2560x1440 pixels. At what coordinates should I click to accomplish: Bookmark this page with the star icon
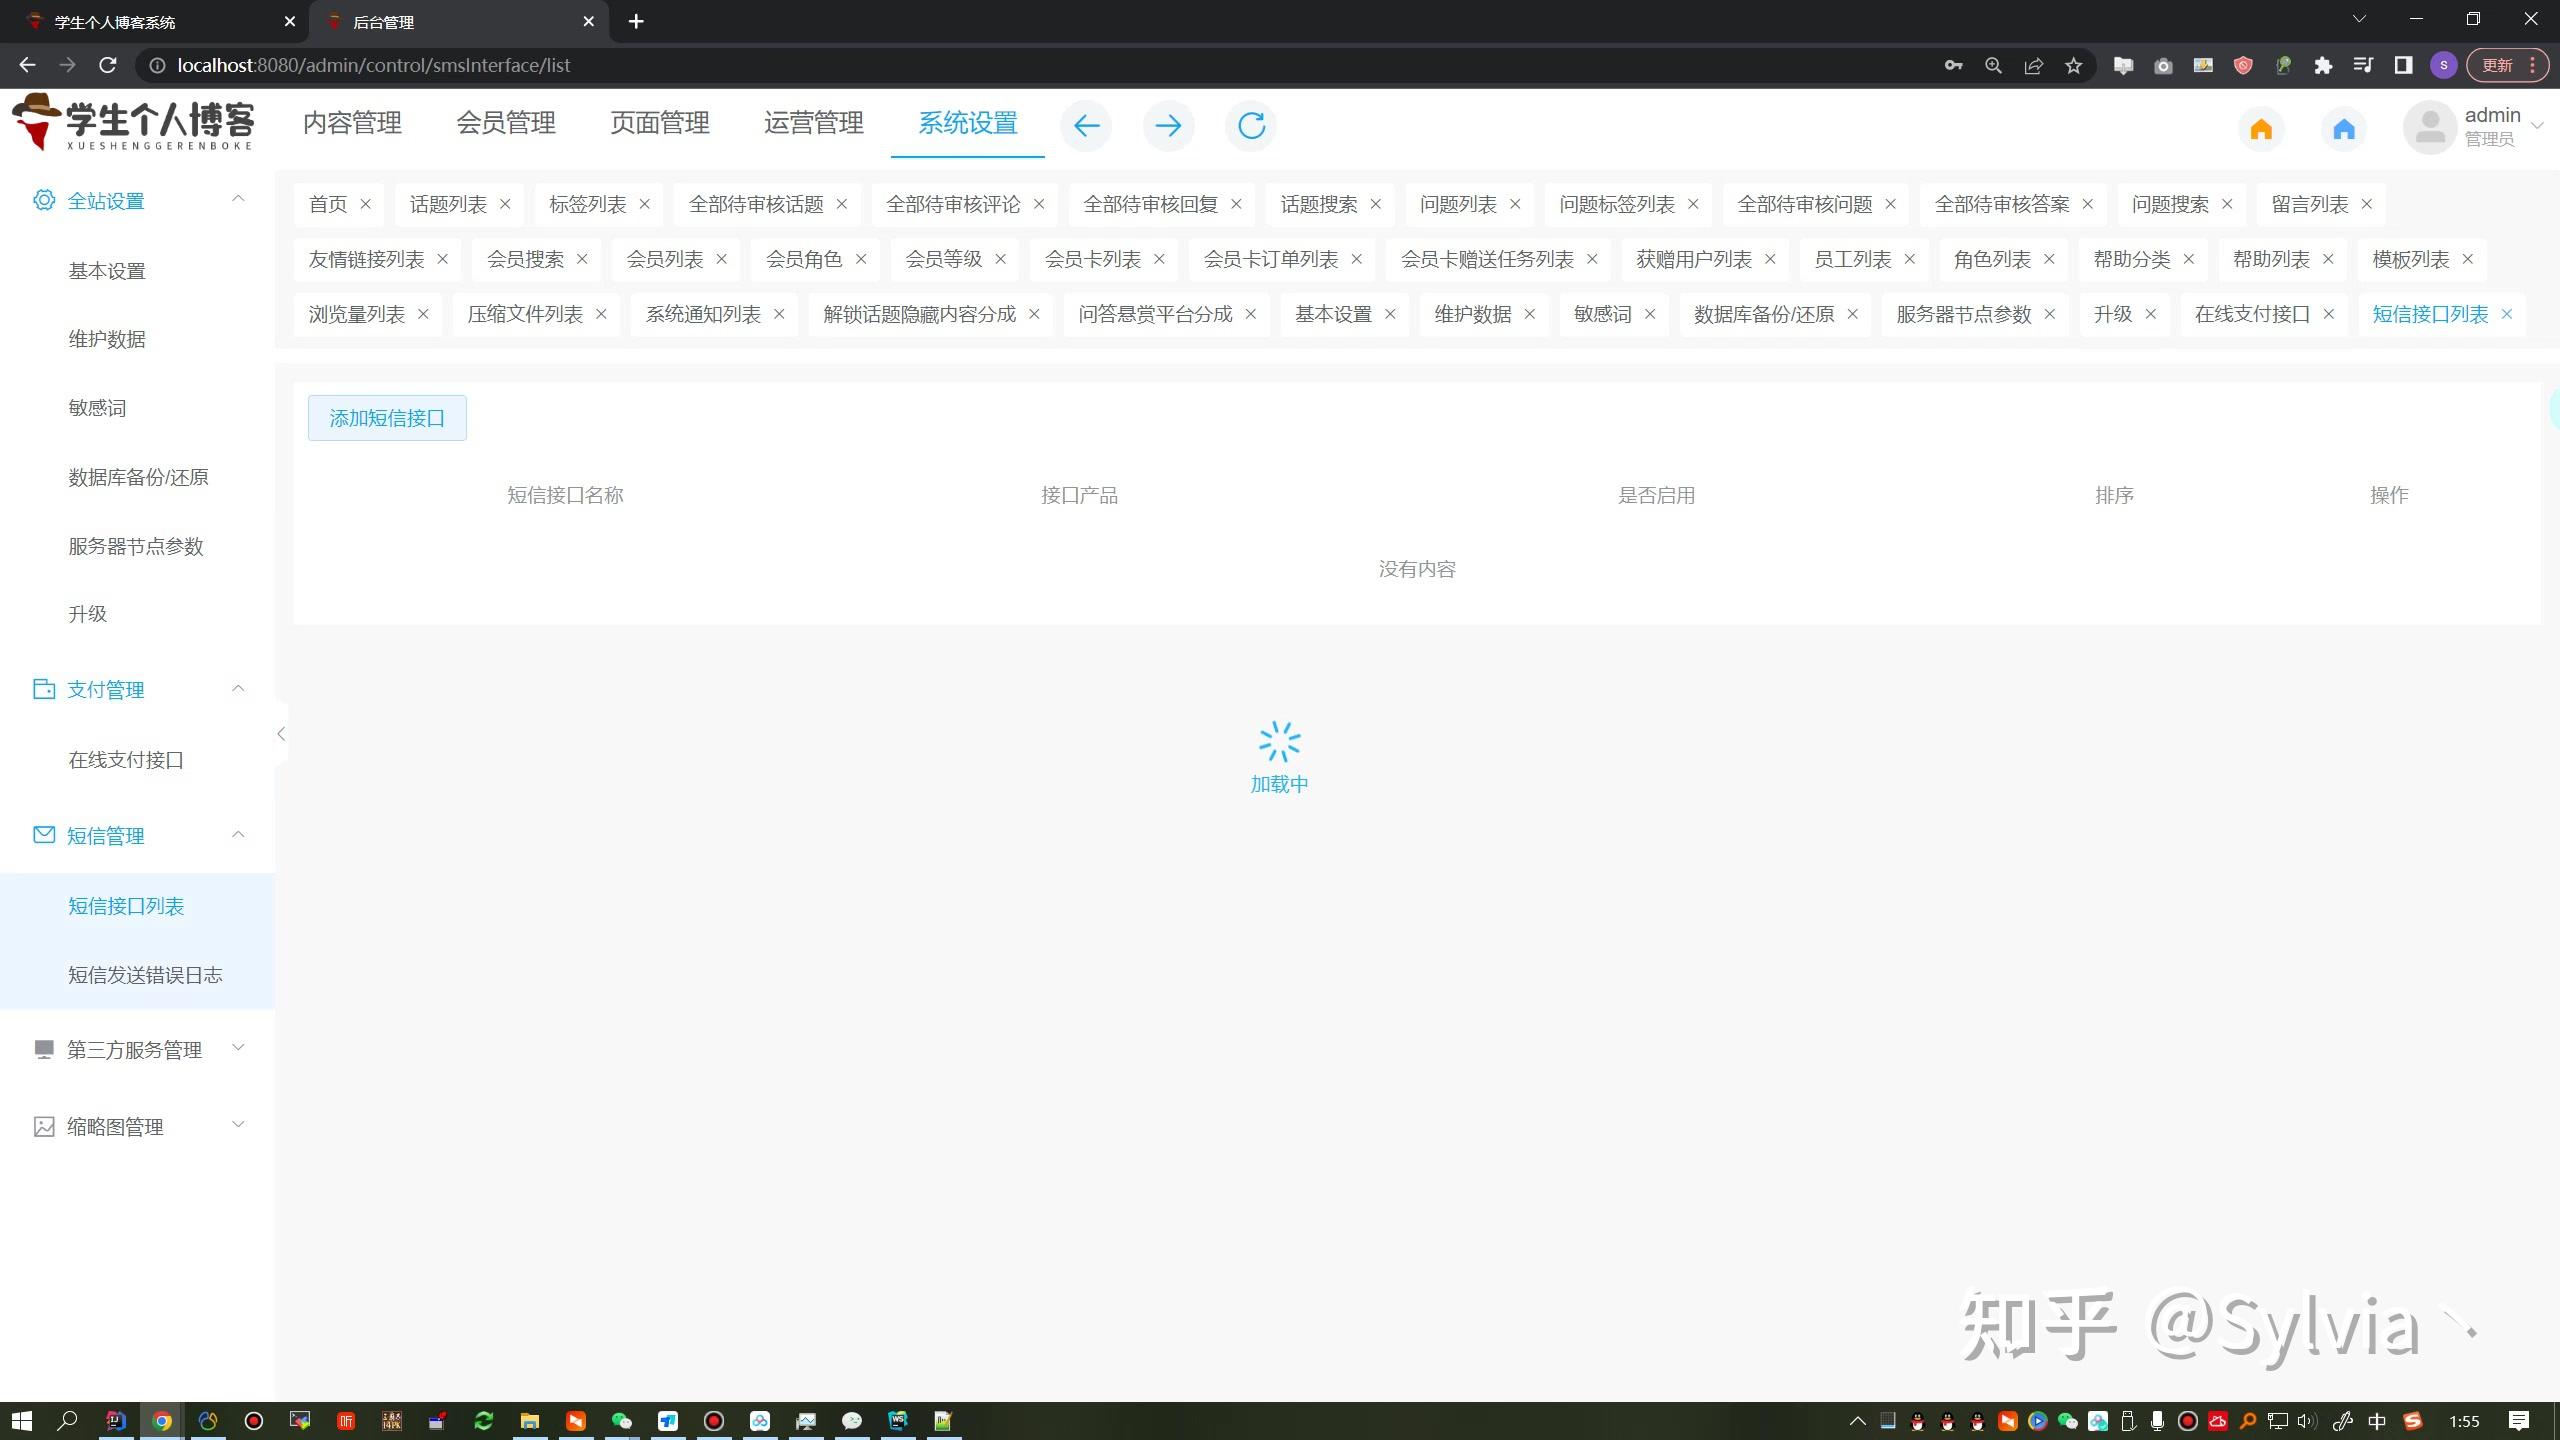click(2074, 66)
